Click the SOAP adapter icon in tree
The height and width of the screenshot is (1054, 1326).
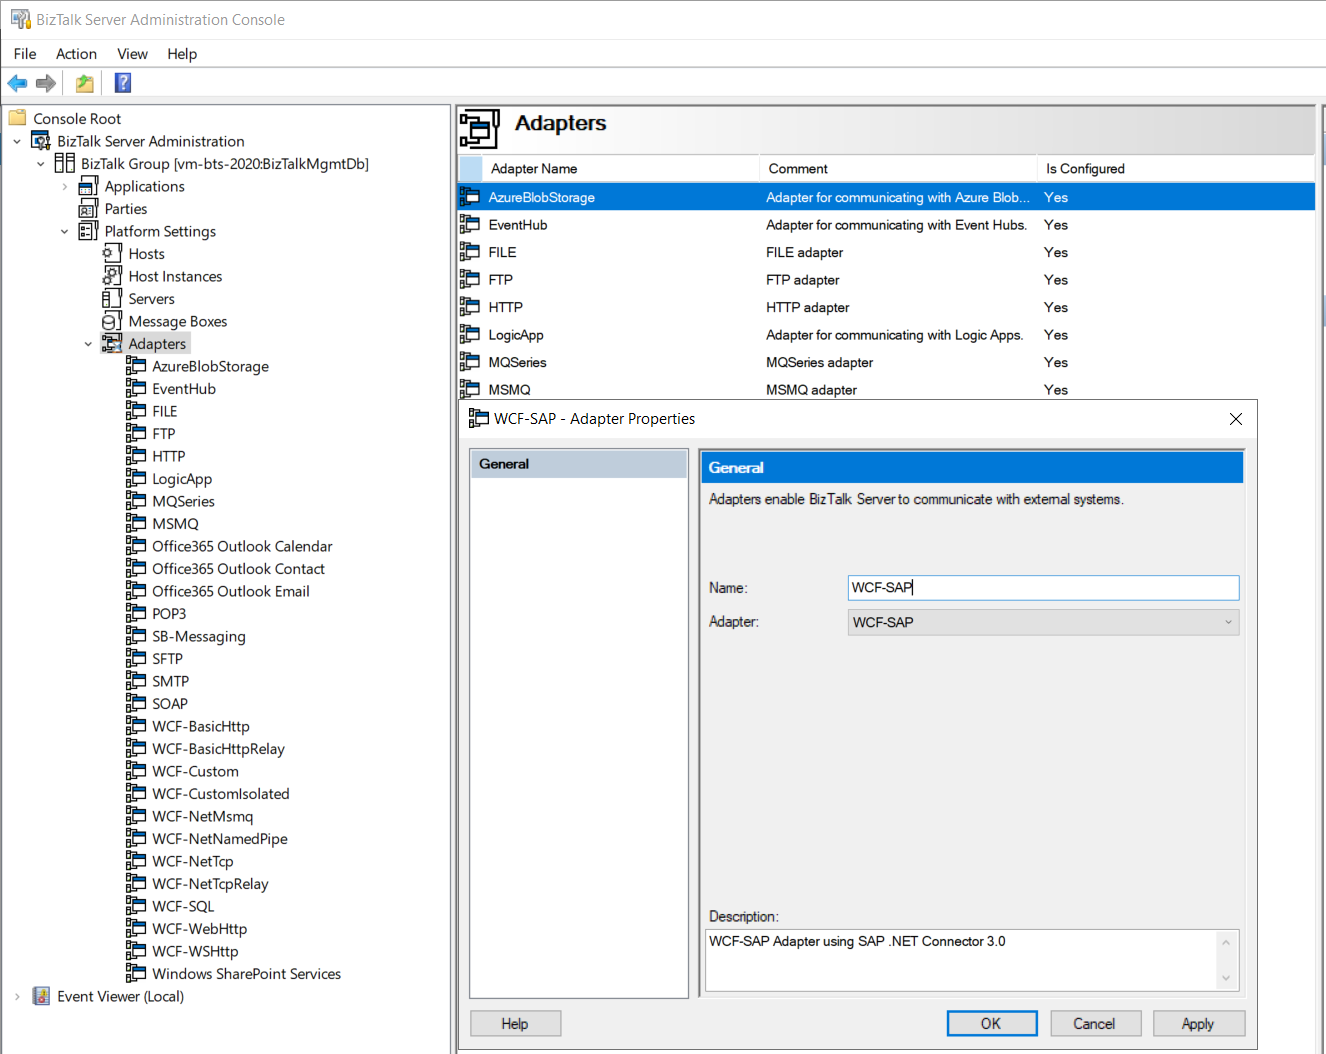point(136,703)
